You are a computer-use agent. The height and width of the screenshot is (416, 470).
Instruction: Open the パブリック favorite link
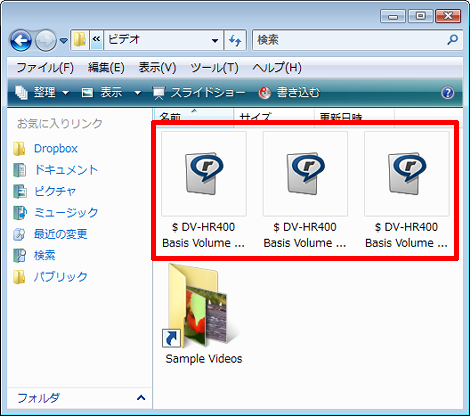pyautogui.click(x=61, y=277)
